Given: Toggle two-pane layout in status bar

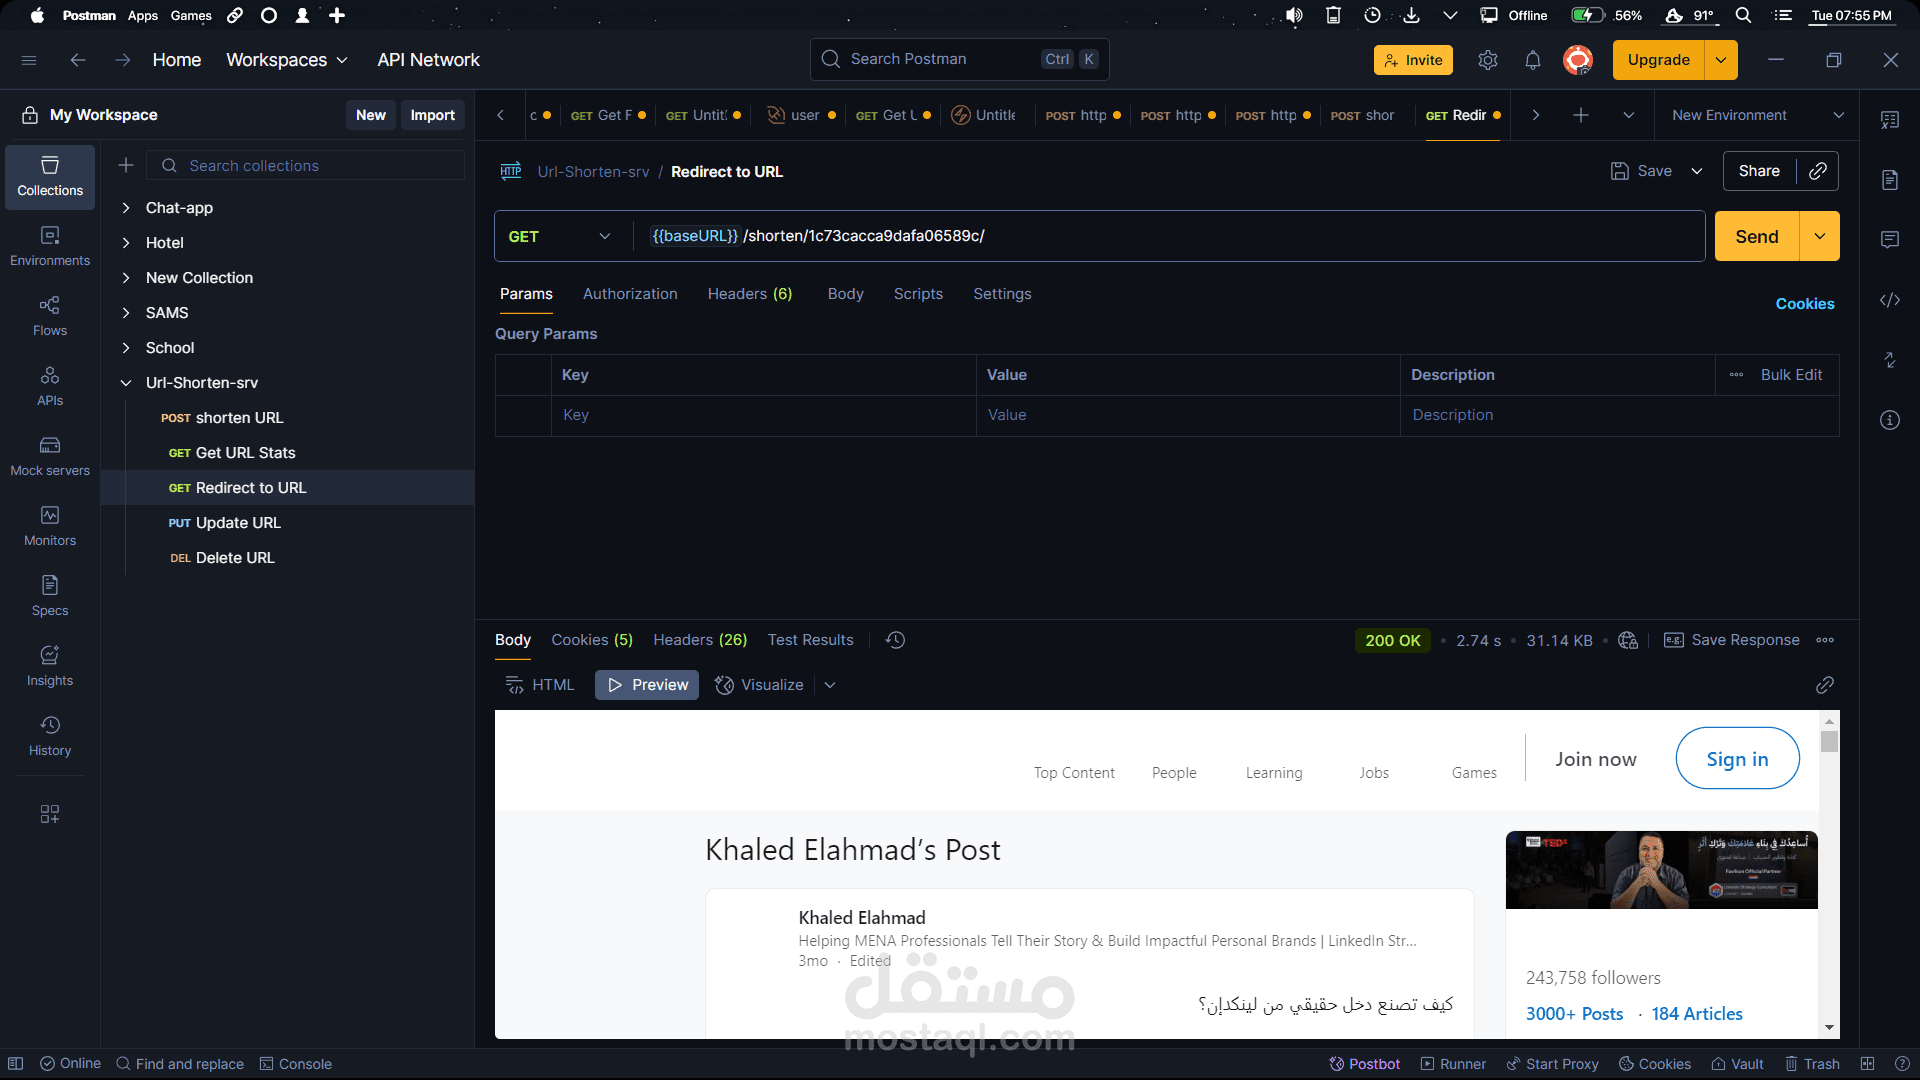Looking at the screenshot, I should click(x=1867, y=1064).
